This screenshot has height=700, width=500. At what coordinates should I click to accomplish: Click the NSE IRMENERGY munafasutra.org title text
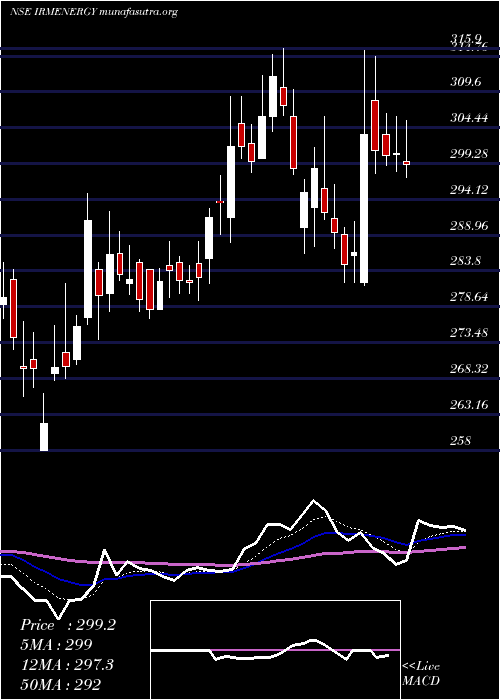94,12
